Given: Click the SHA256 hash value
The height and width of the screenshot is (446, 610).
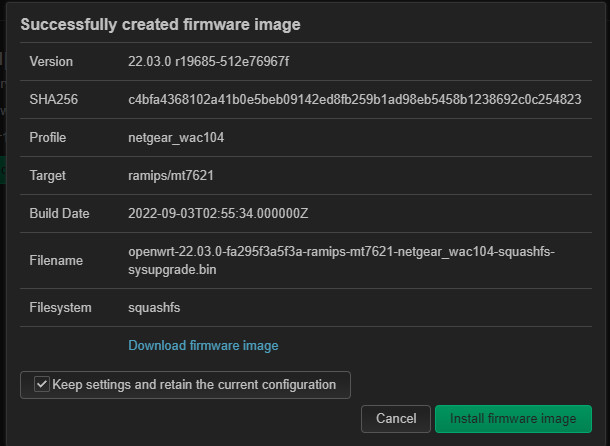Looking at the screenshot, I should [x=355, y=99].
